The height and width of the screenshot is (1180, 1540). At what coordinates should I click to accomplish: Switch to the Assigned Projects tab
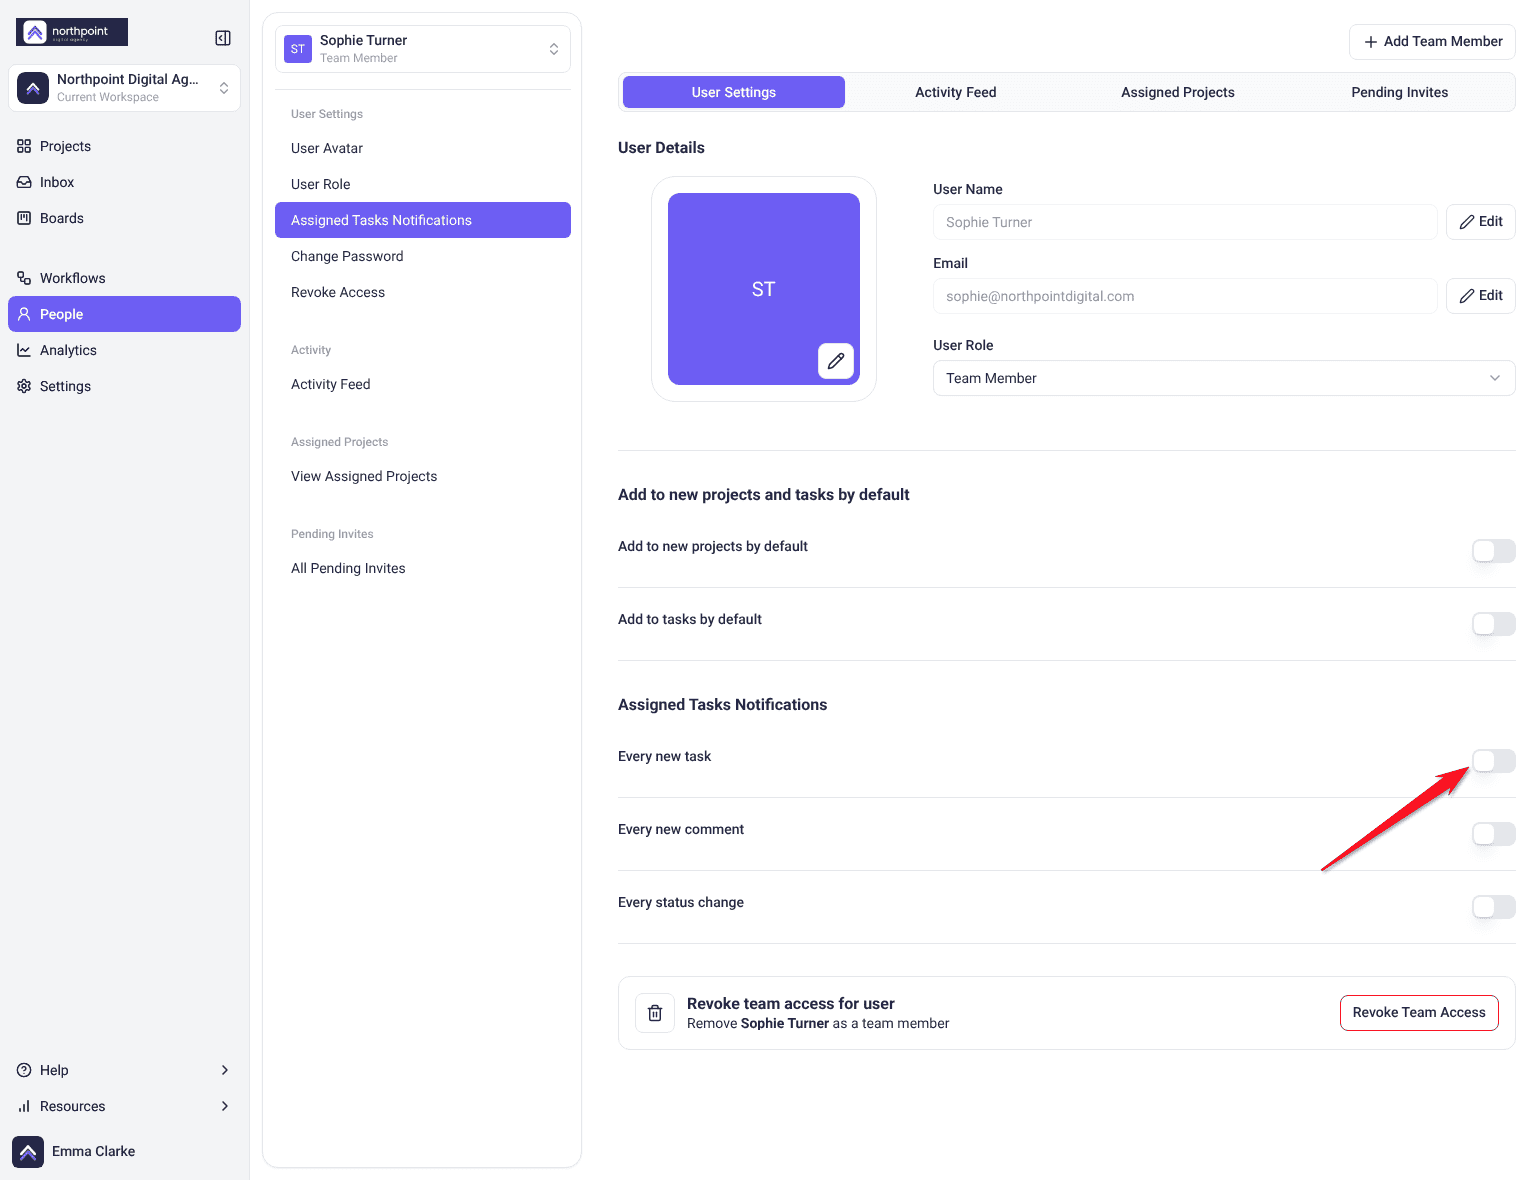point(1178,92)
